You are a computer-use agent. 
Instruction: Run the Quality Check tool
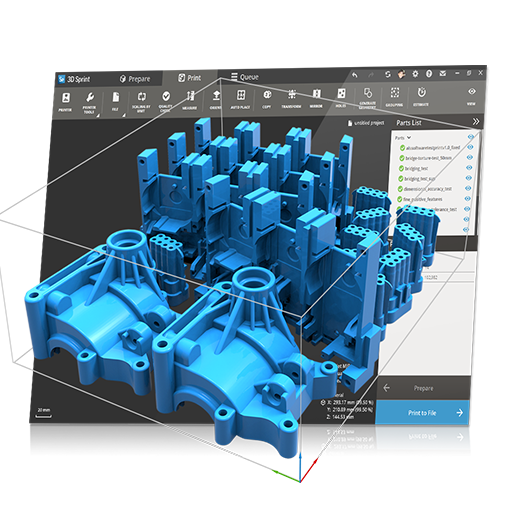[x=166, y=101]
